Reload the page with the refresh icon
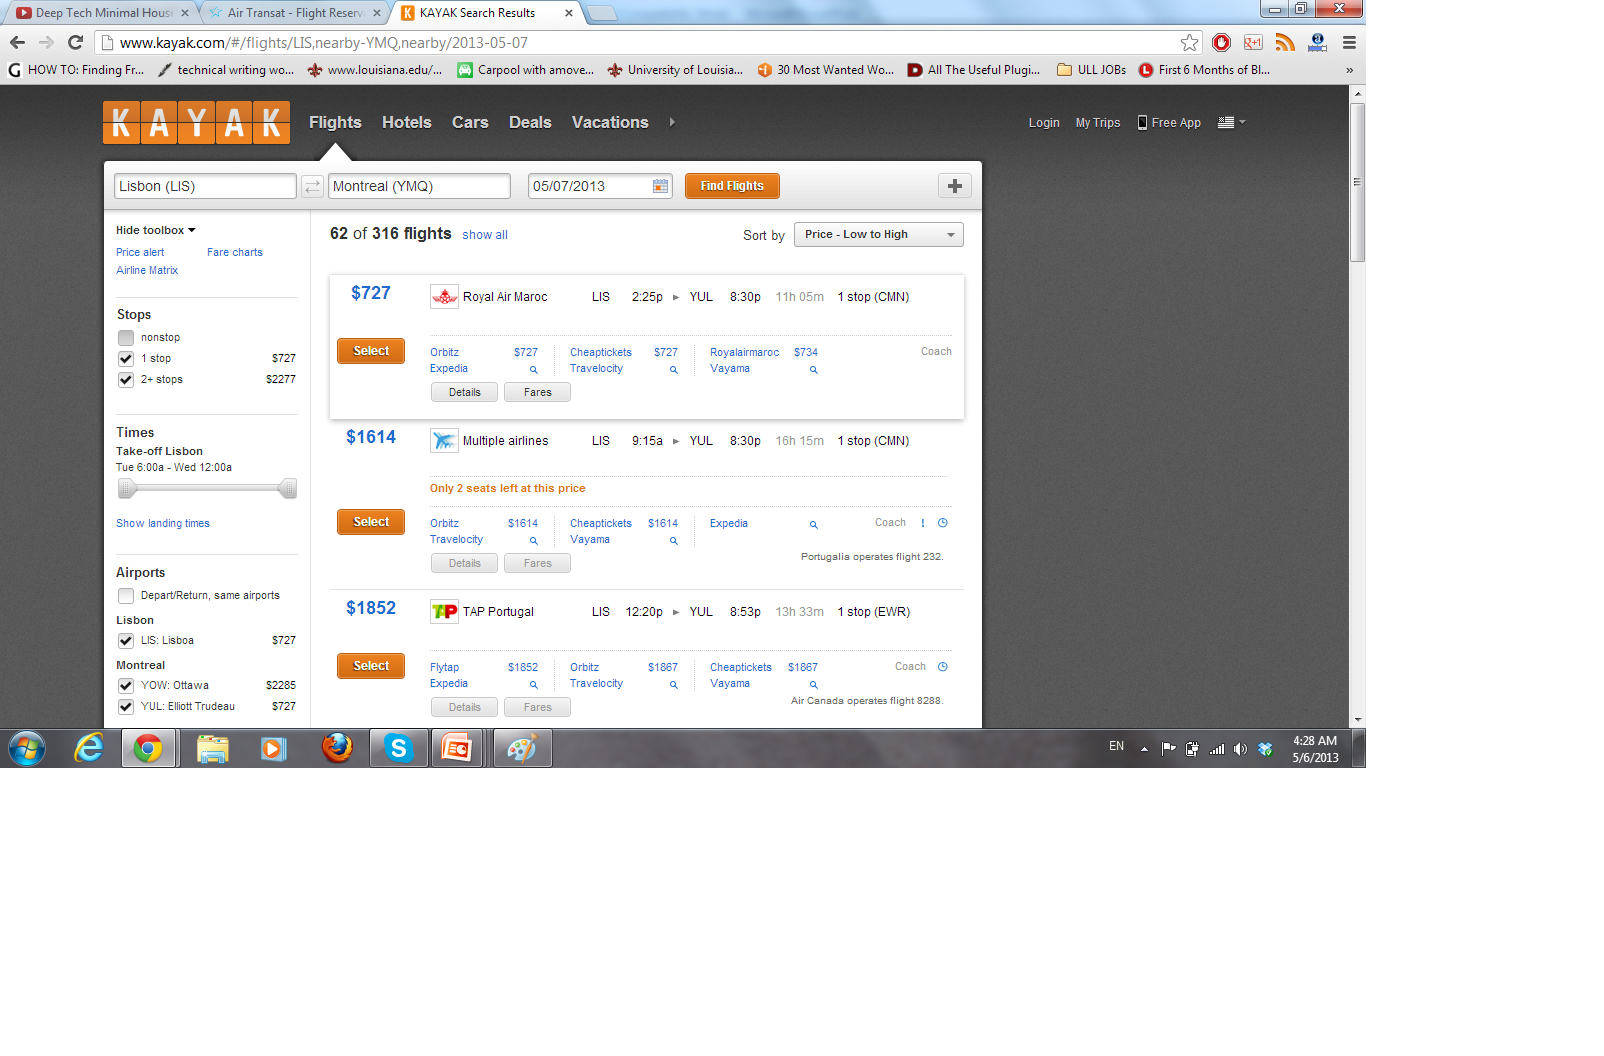The image size is (1604, 1056). click(x=75, y=43)
